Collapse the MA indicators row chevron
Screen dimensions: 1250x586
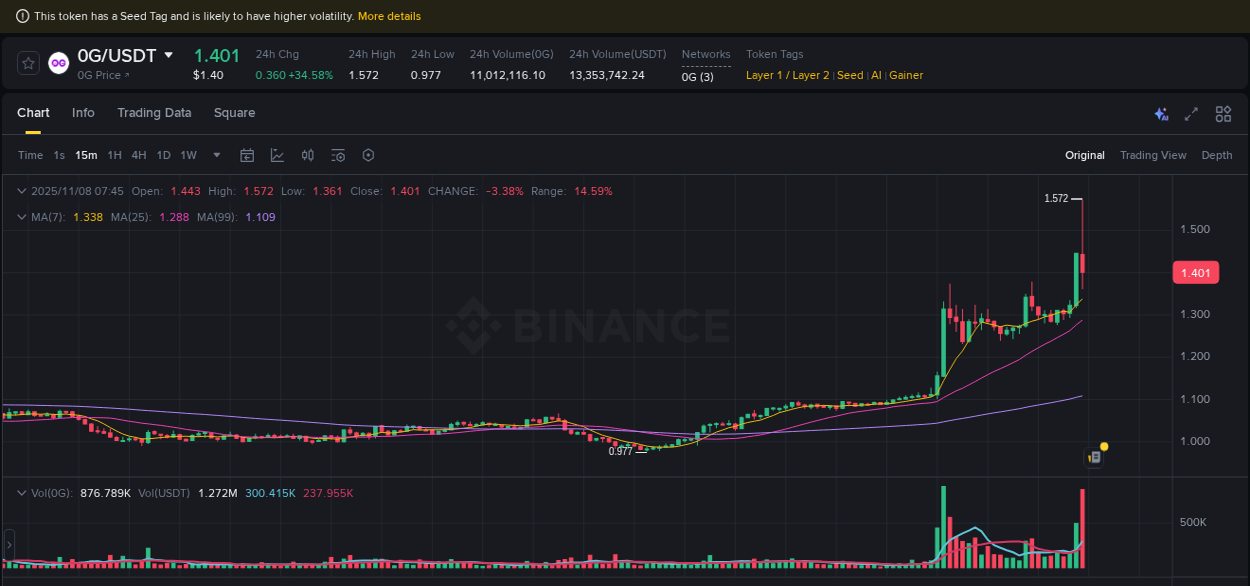[x=20, y=216]
